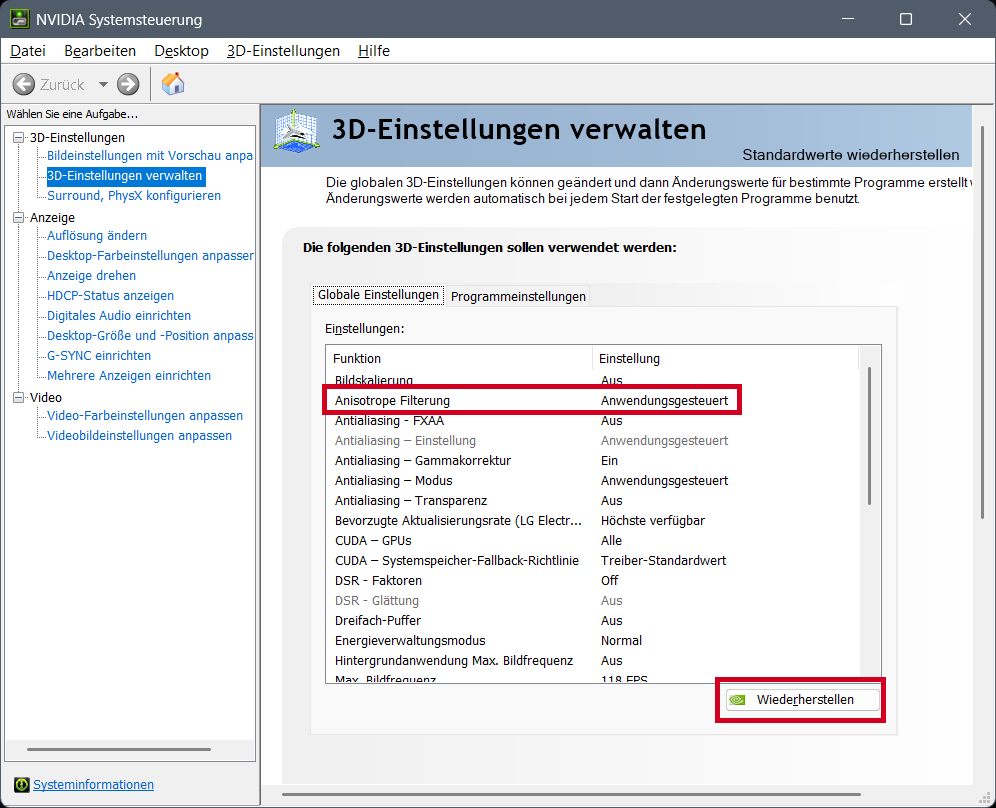Image resolution: width=996 pixels, height=808 pixels.
Task: Select the Energieverwaltungsmodus row
Action: [593, 641]
